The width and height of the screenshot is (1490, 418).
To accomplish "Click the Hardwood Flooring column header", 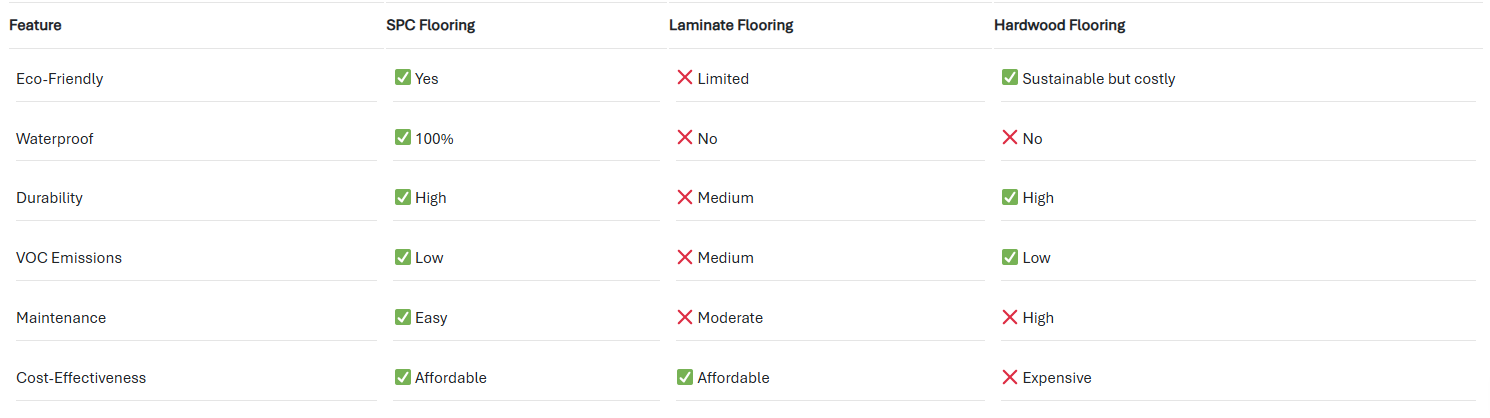I will (x=1059, y=25).
